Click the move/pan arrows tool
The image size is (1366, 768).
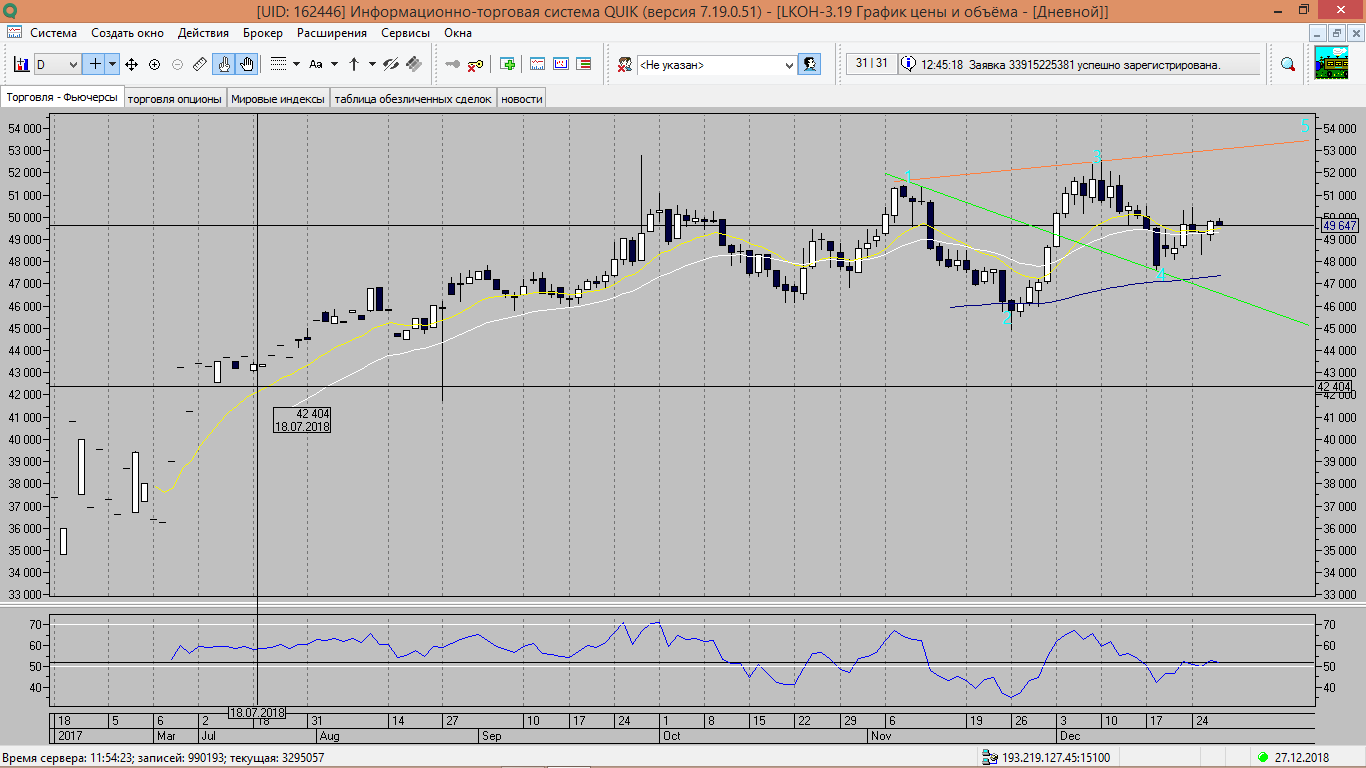[x=131, y=65]
